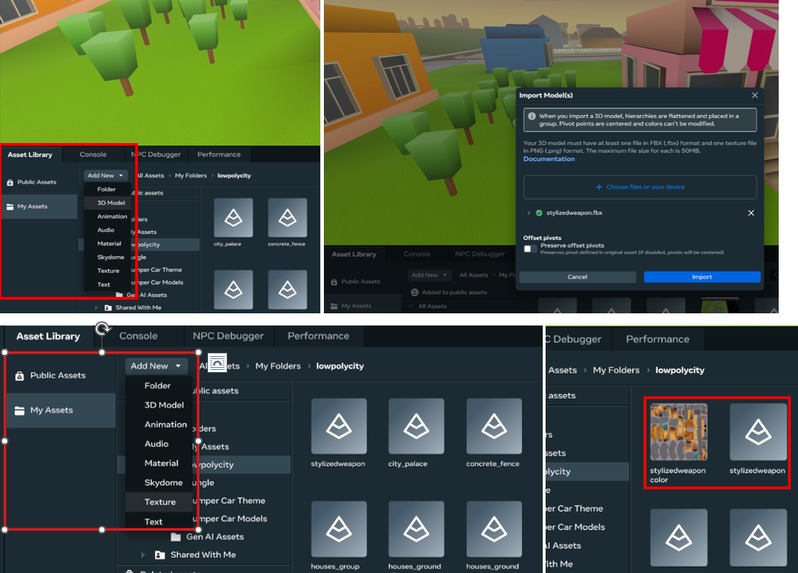Select the Car Models tree row in the stylizedweapon color view
798x573 pixels.
pos(587,527)
